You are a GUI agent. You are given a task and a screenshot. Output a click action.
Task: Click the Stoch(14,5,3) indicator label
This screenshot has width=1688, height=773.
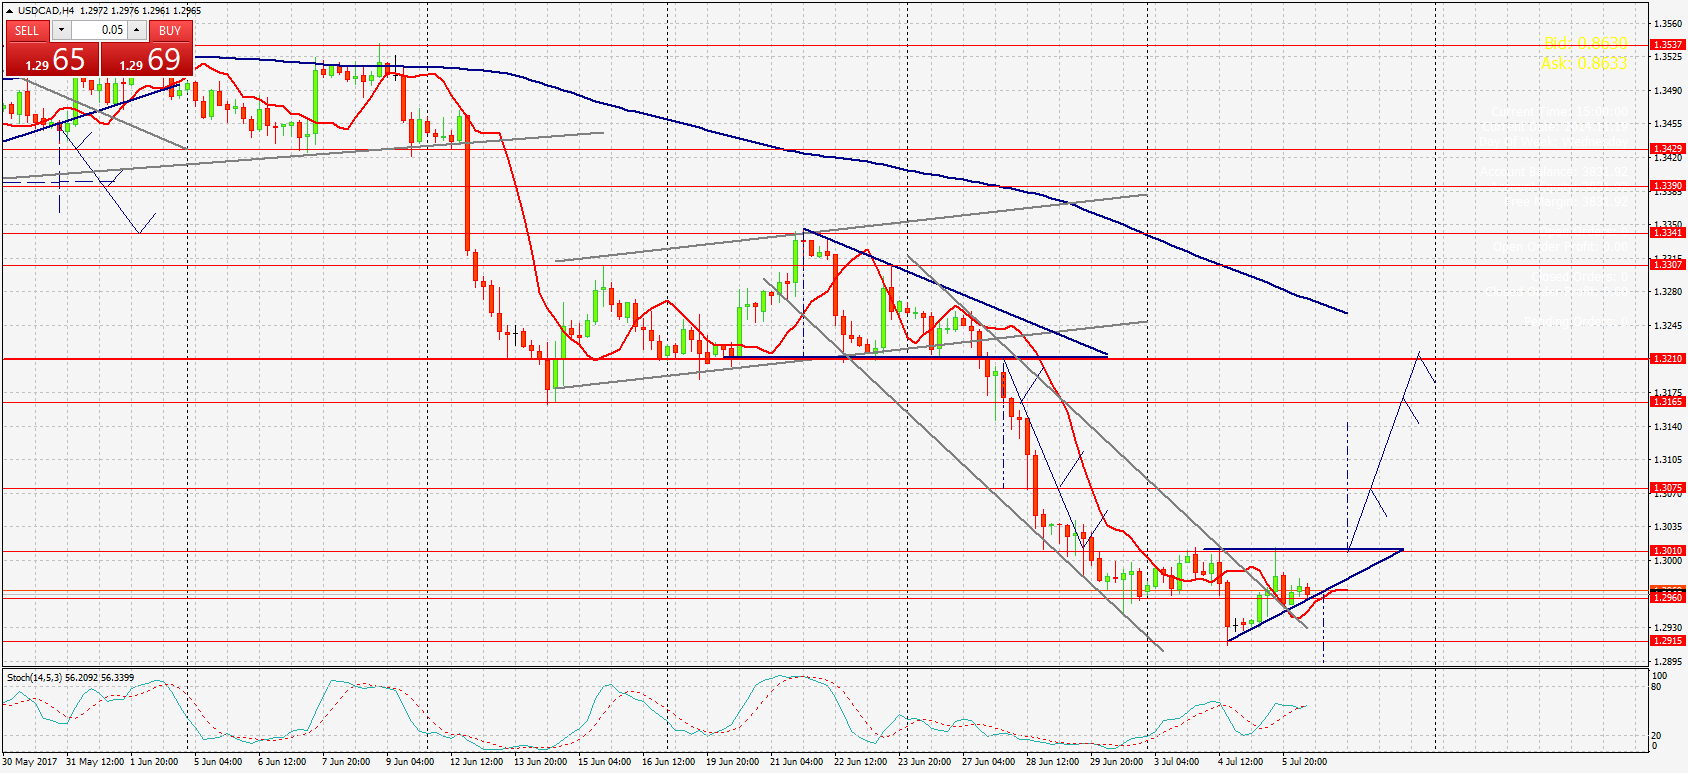coord(70,678)
